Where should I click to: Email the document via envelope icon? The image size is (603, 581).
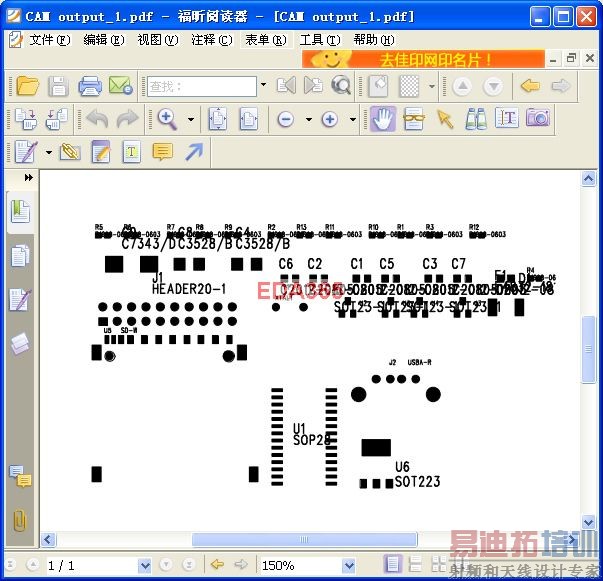121,86
